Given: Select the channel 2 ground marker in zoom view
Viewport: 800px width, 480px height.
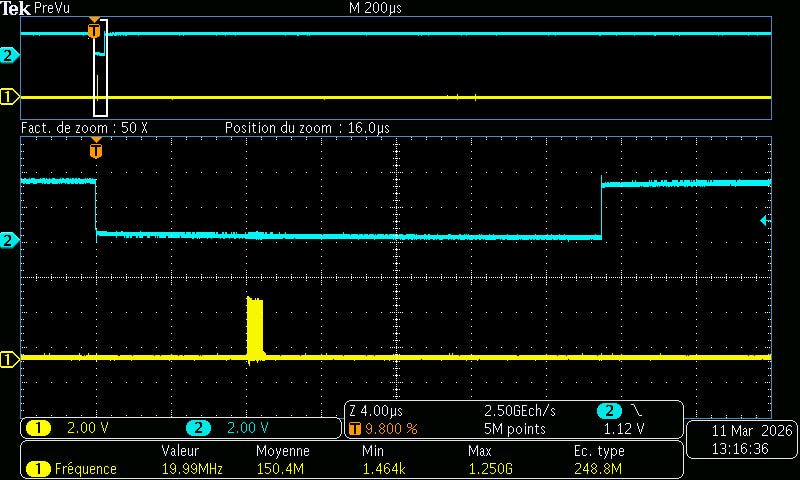Looking at the screenshot, I should [x=10, y=240].
